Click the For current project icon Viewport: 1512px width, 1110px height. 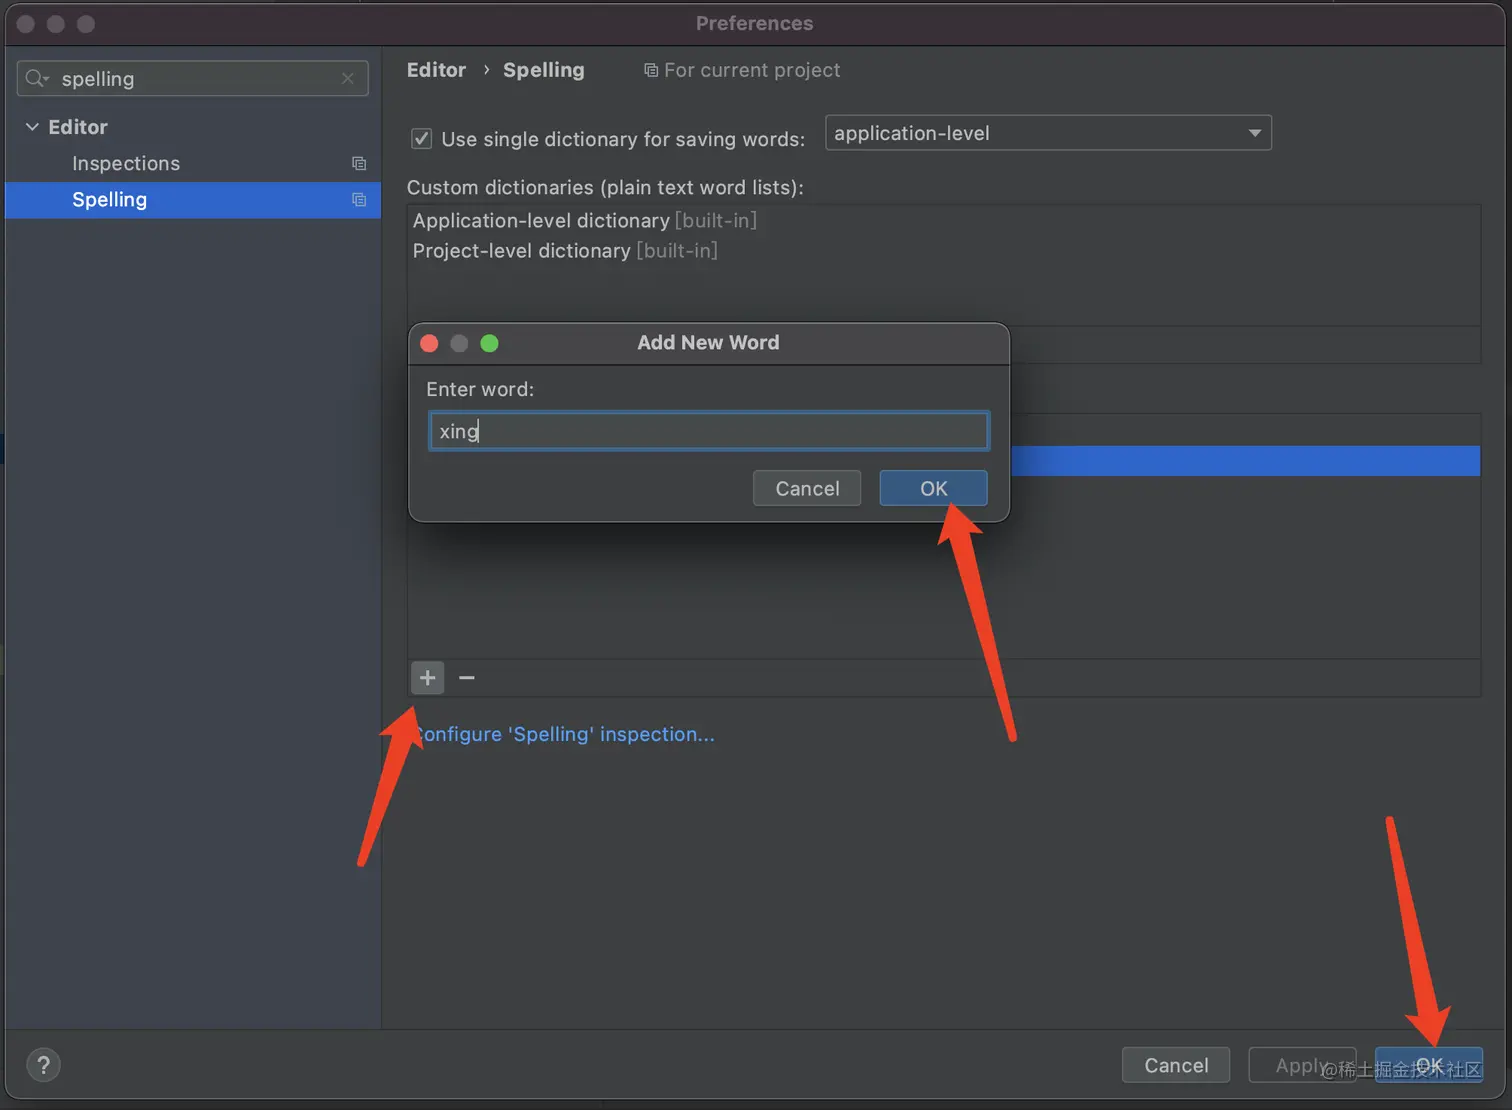tap(651, 70)
